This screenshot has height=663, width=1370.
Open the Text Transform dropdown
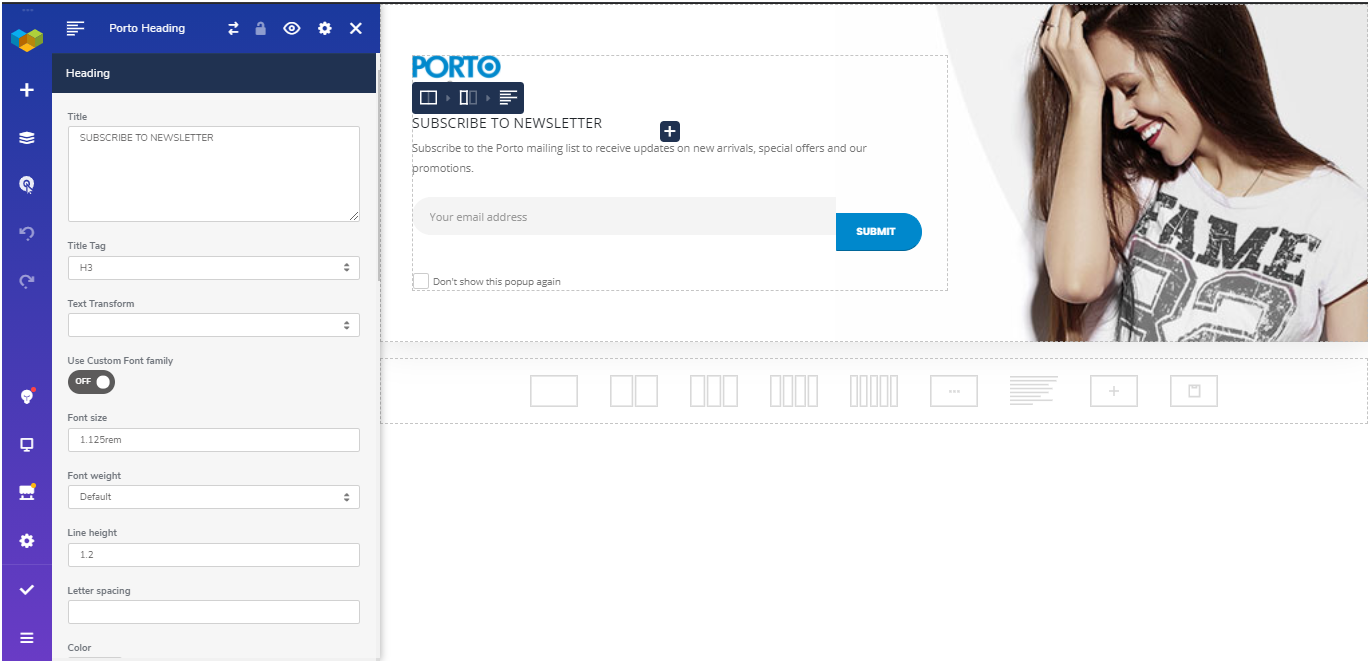[x=214, y=325]
